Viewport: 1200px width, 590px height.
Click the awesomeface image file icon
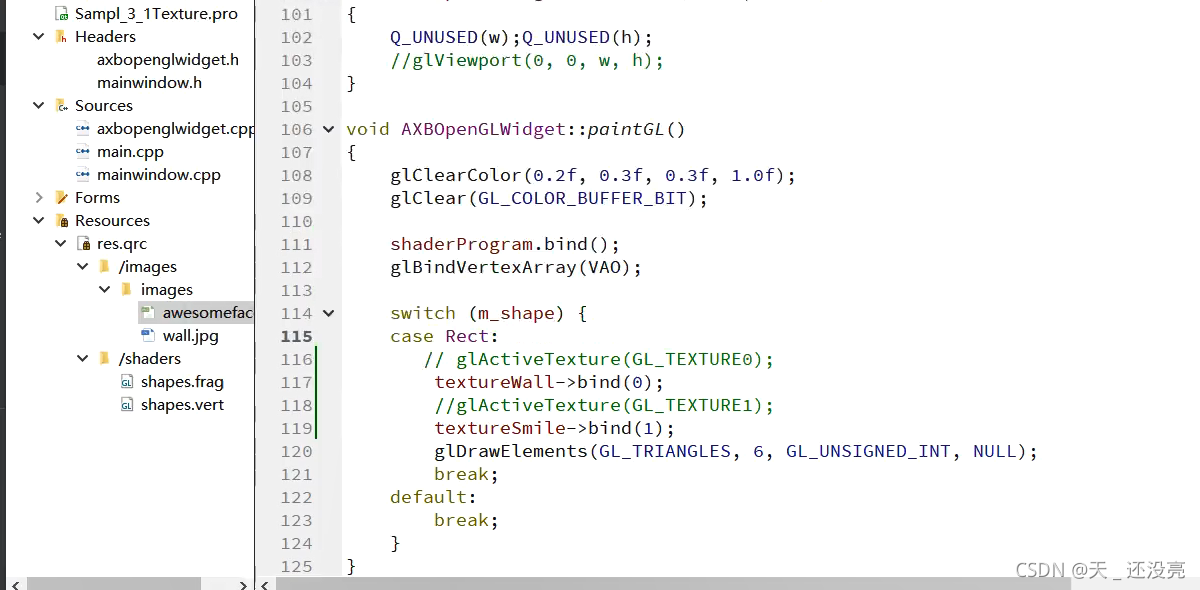[148, 313]
